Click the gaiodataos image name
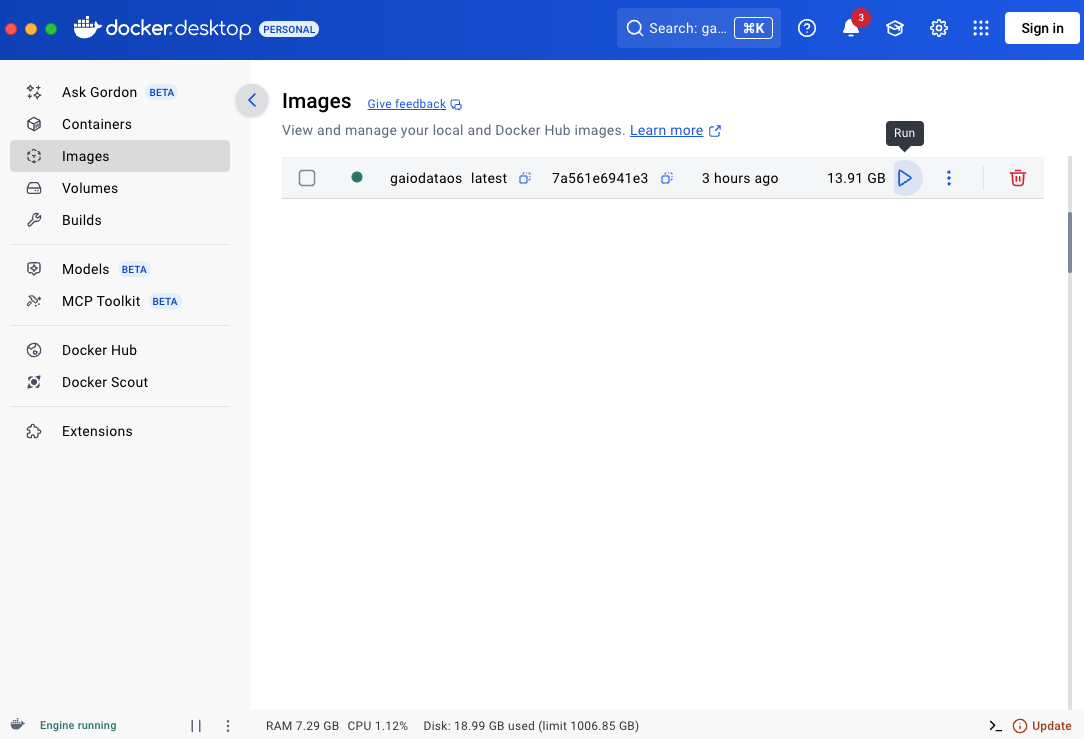Viewport: 1084px width, 739px height. 426,178
